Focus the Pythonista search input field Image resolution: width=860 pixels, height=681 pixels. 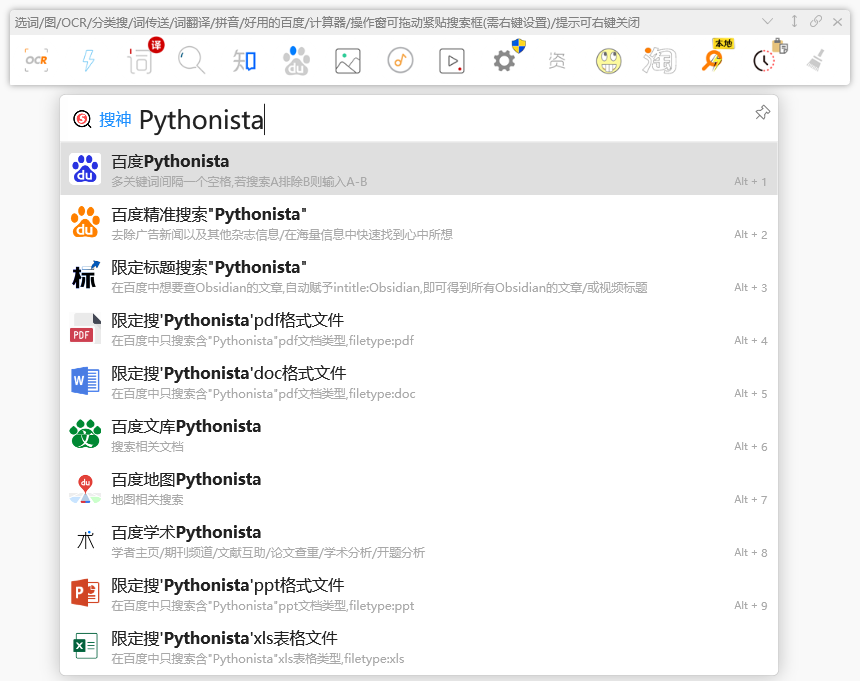[x=444, y=120]
